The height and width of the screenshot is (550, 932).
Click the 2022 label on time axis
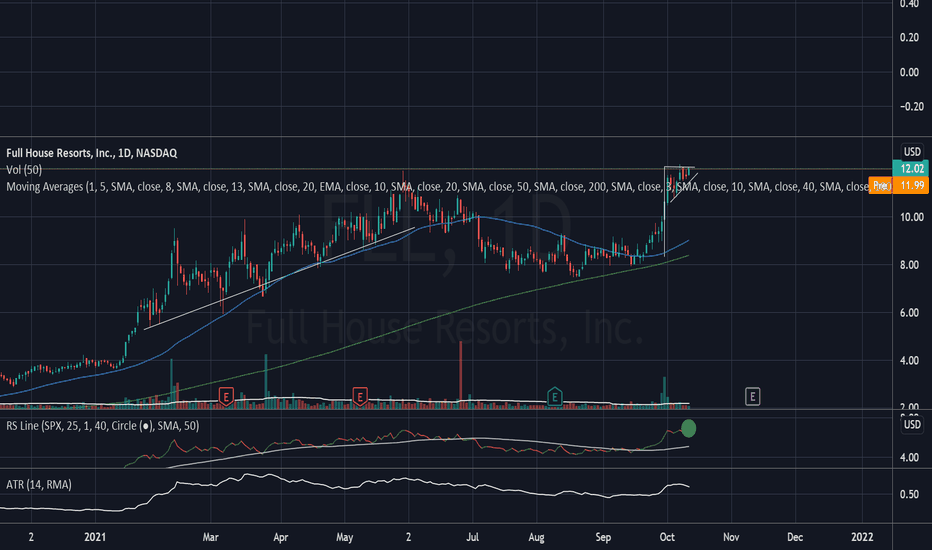862,537
